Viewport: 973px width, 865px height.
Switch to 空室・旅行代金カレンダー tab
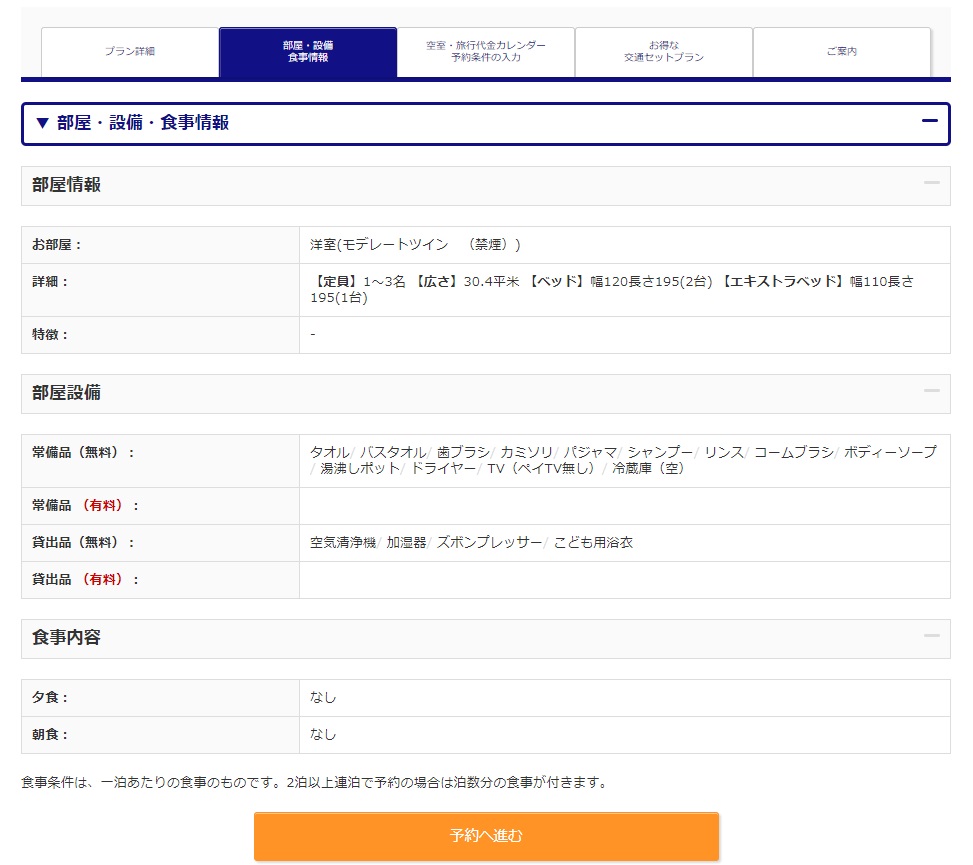click(x=485, y=51)
